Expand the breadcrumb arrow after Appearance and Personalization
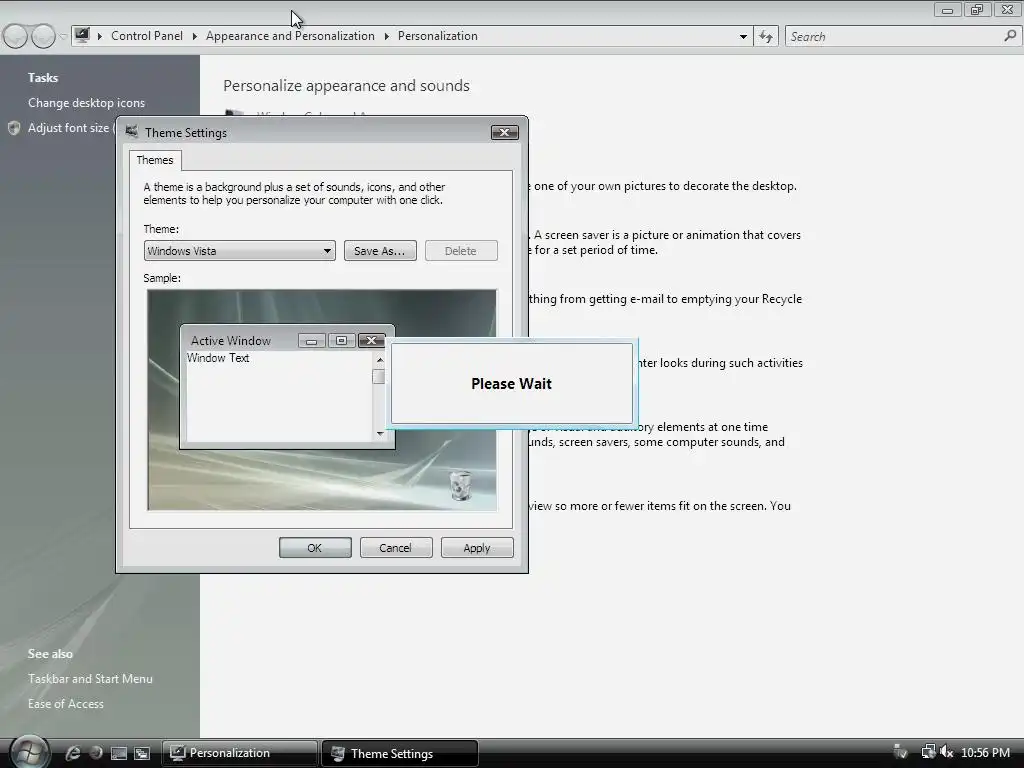The height and width of the screenshot is (768, 1024). [x=387, y=36]
